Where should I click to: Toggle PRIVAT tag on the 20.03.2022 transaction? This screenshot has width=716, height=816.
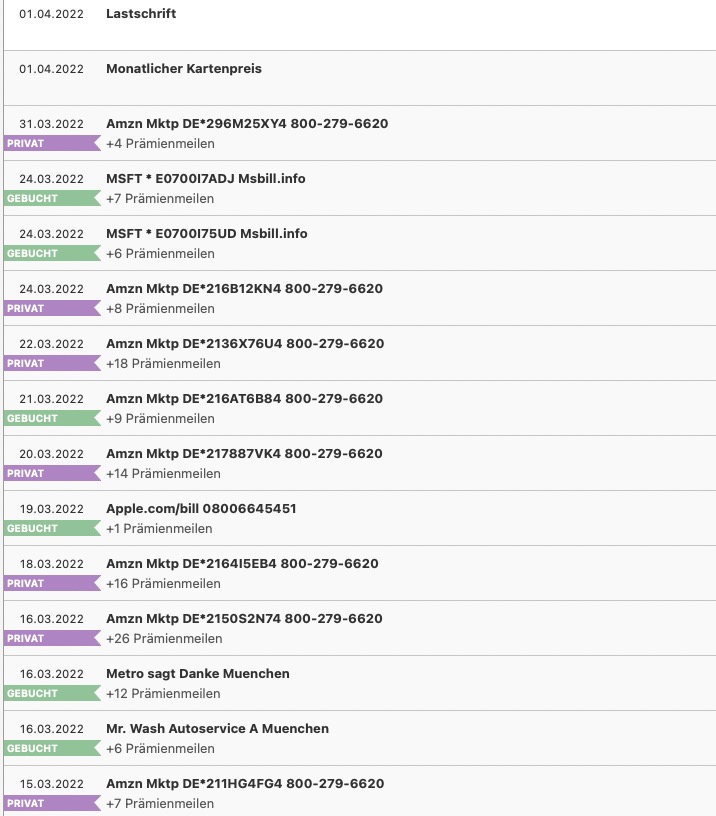(x=52, y=473)
